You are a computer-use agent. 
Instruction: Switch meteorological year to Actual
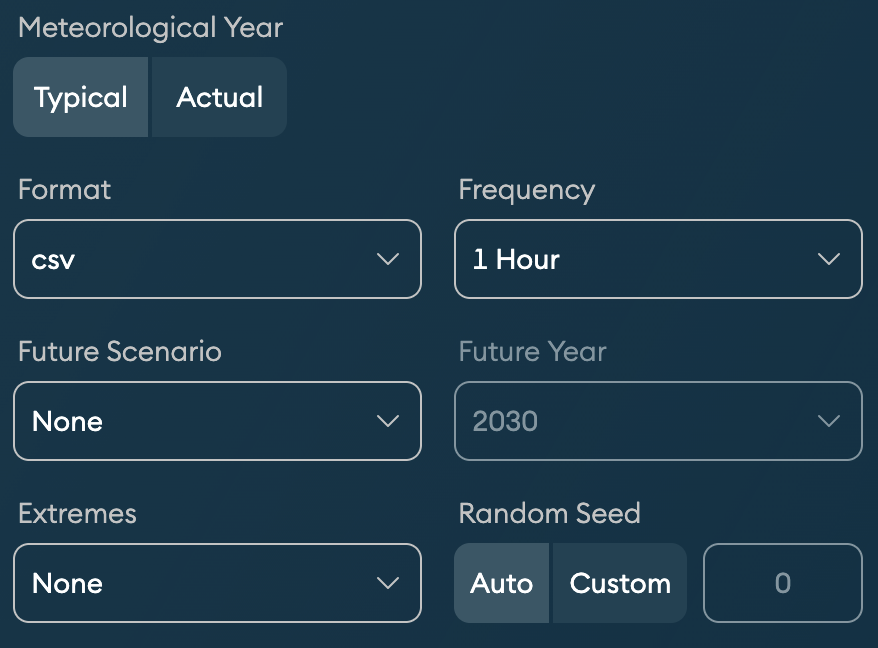219,98
